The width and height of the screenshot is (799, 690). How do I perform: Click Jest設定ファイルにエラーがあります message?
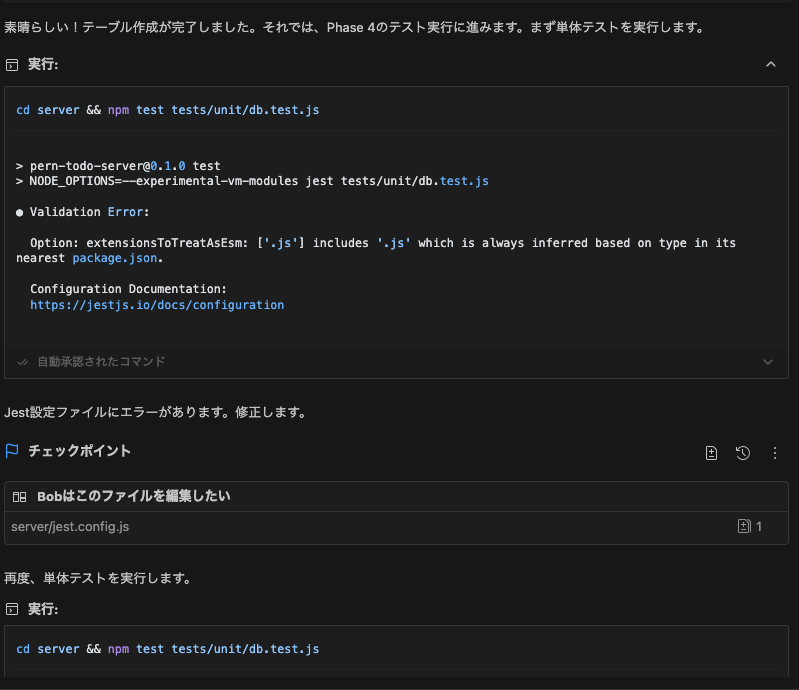[x=157, y=412]
